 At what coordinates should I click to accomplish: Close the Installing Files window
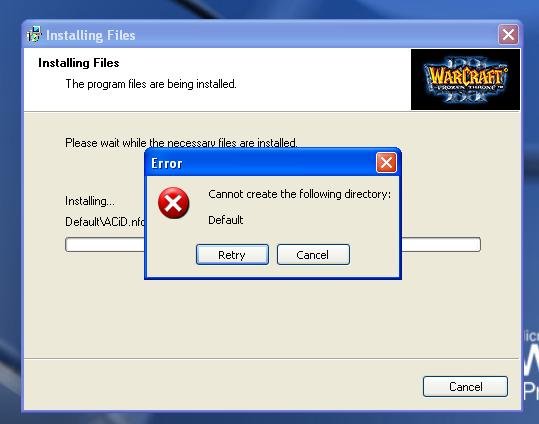[508, 34]
